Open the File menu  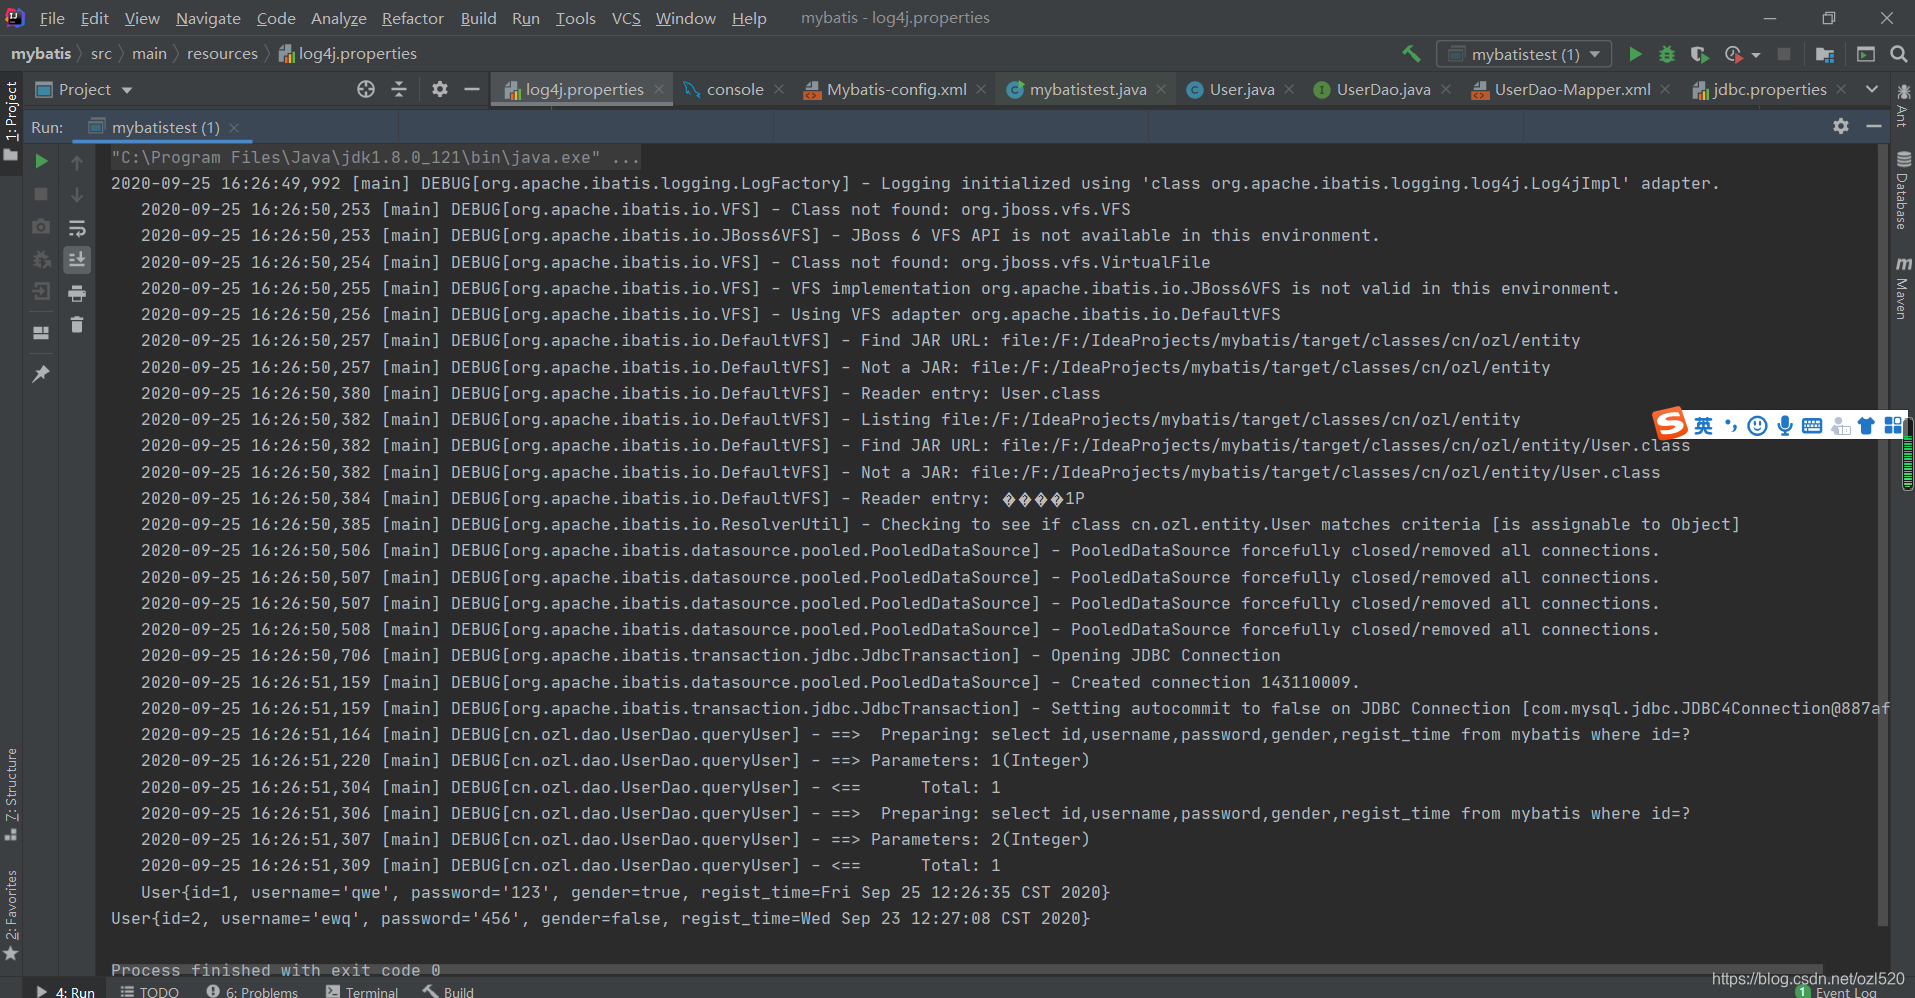pyautogui.click(x=52, y=18)
